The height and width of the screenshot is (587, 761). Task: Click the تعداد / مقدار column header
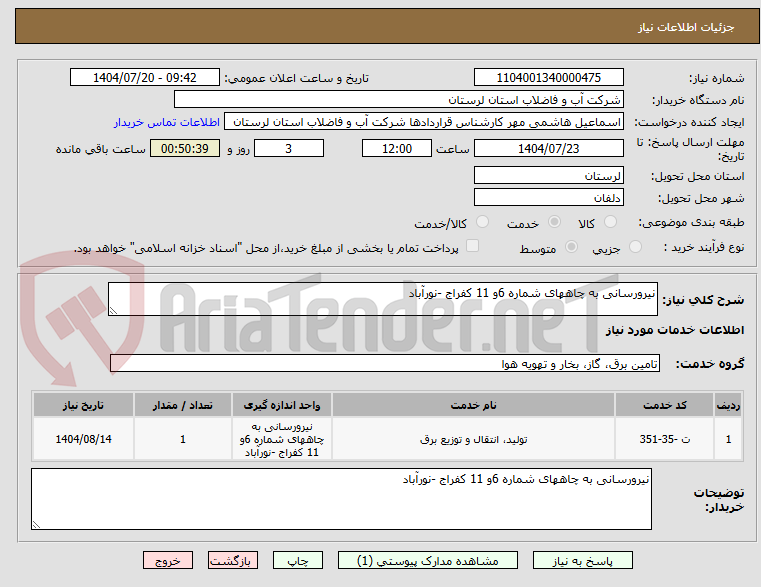(182, 405)
